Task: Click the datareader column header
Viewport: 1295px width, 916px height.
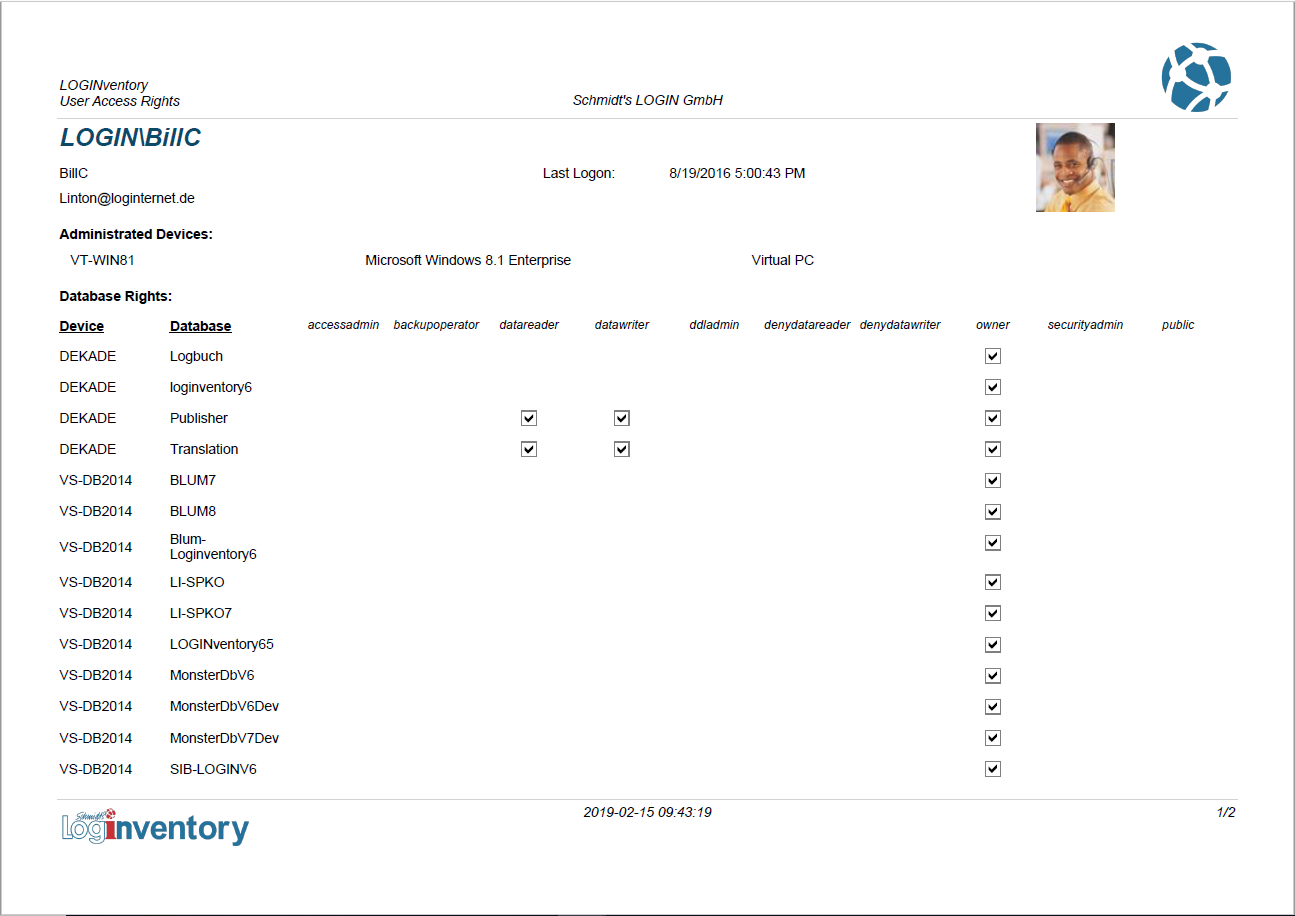Action: click(529, 325)
